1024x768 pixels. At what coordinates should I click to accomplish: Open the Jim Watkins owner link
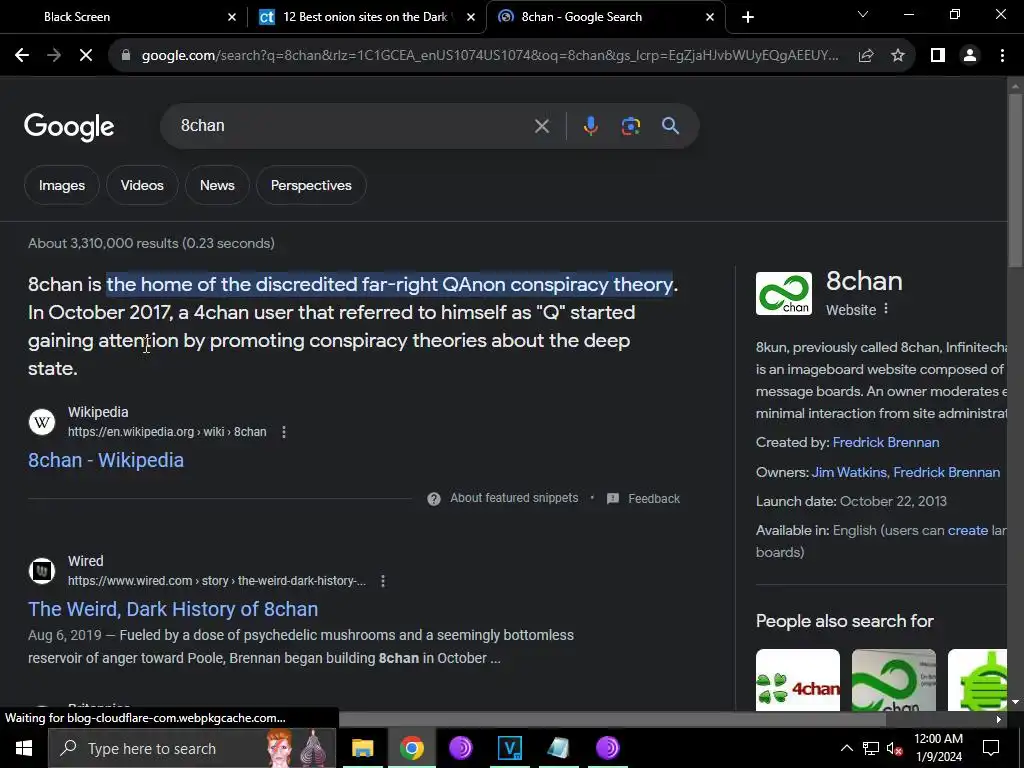click(x=849, y=473)
